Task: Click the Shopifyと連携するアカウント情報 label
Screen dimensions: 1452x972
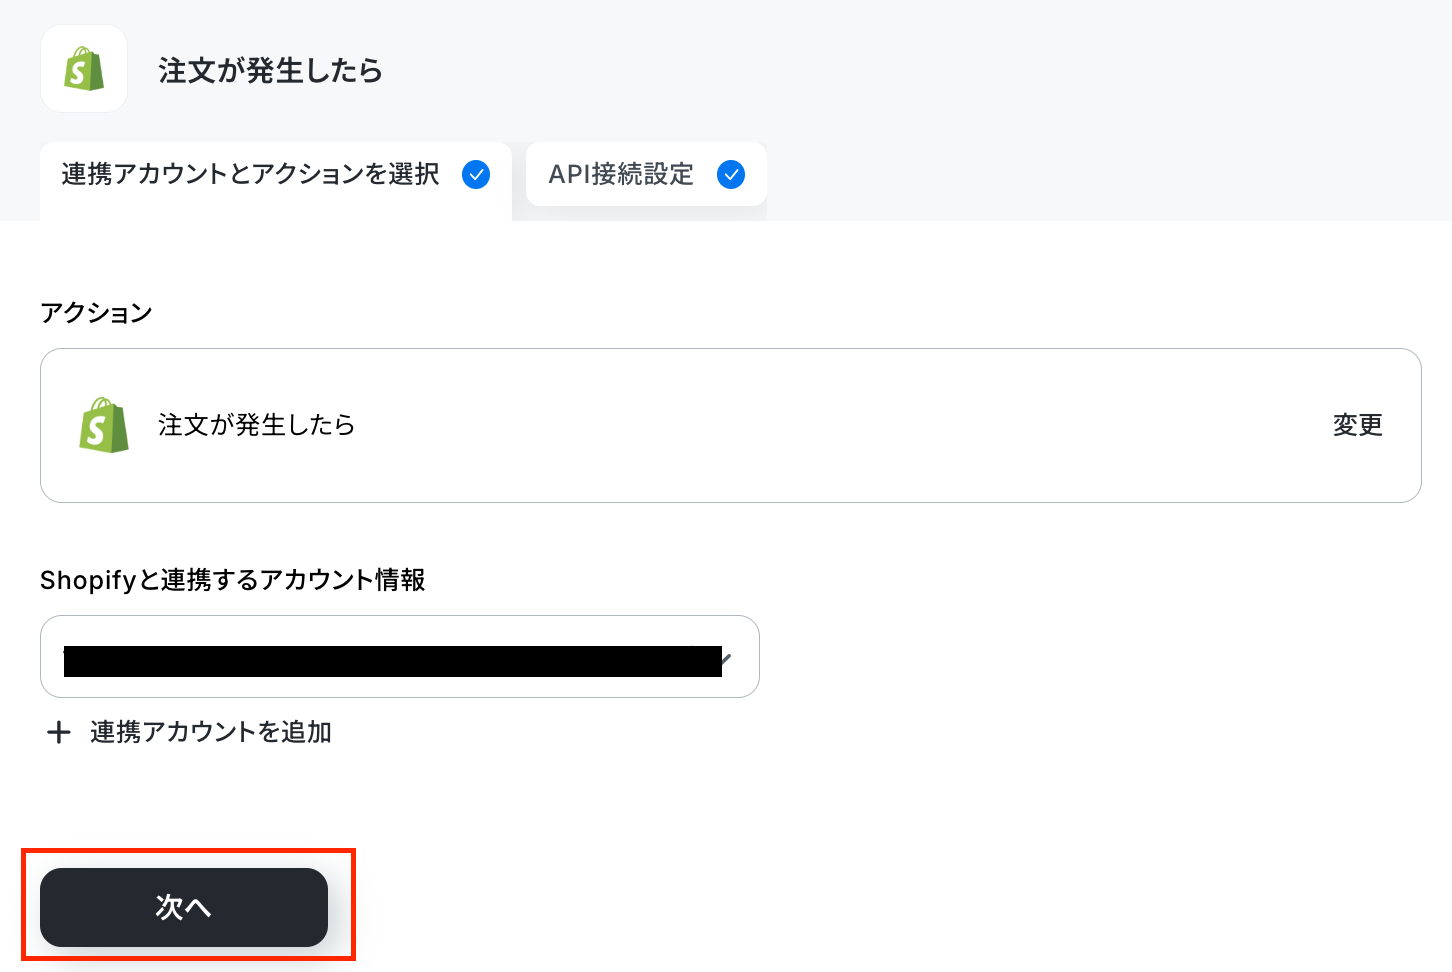Action: tap(233, 580)
